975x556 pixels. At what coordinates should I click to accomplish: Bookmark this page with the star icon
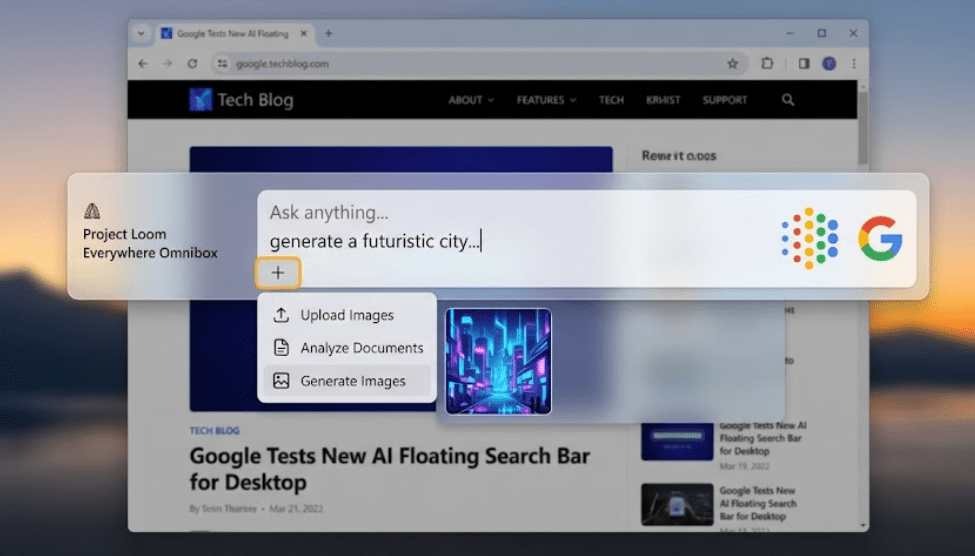732,63
